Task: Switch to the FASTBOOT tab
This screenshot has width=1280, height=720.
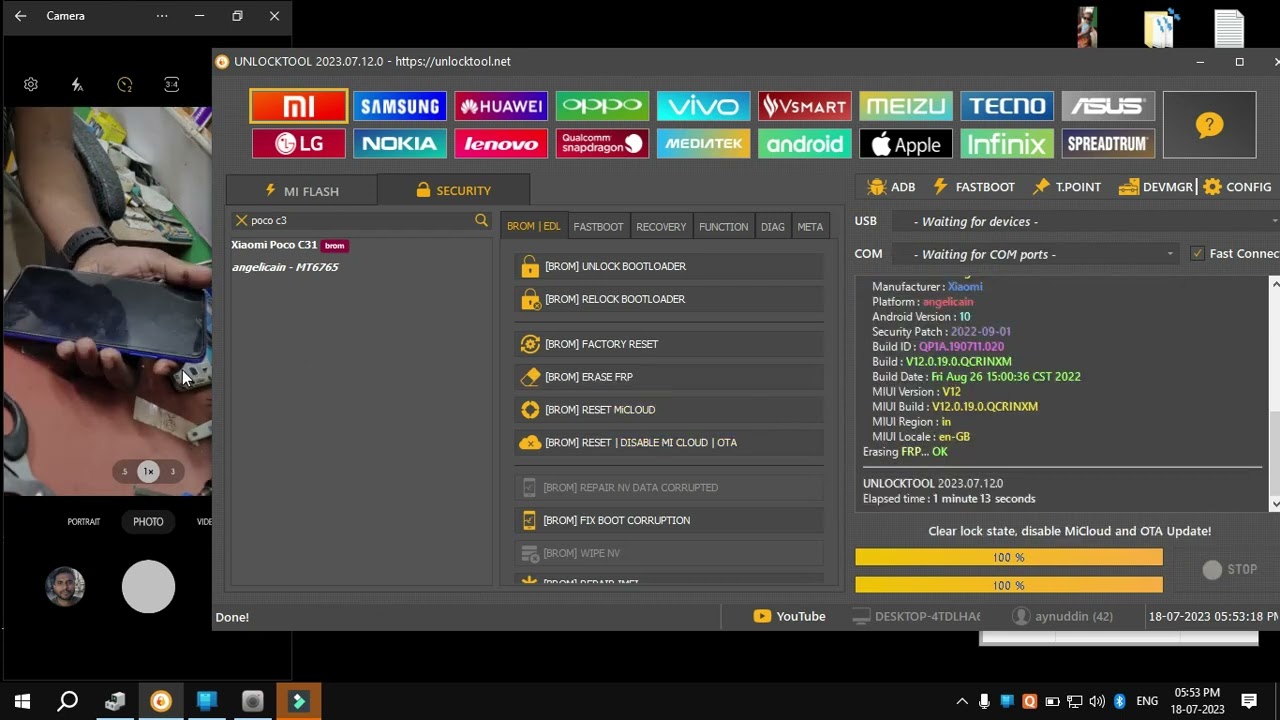Action: click(x=598, y=226)
